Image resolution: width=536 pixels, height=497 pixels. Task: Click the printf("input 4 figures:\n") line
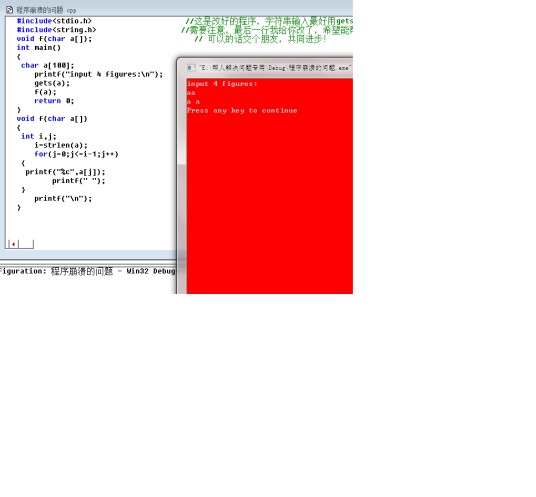[98, 74]
